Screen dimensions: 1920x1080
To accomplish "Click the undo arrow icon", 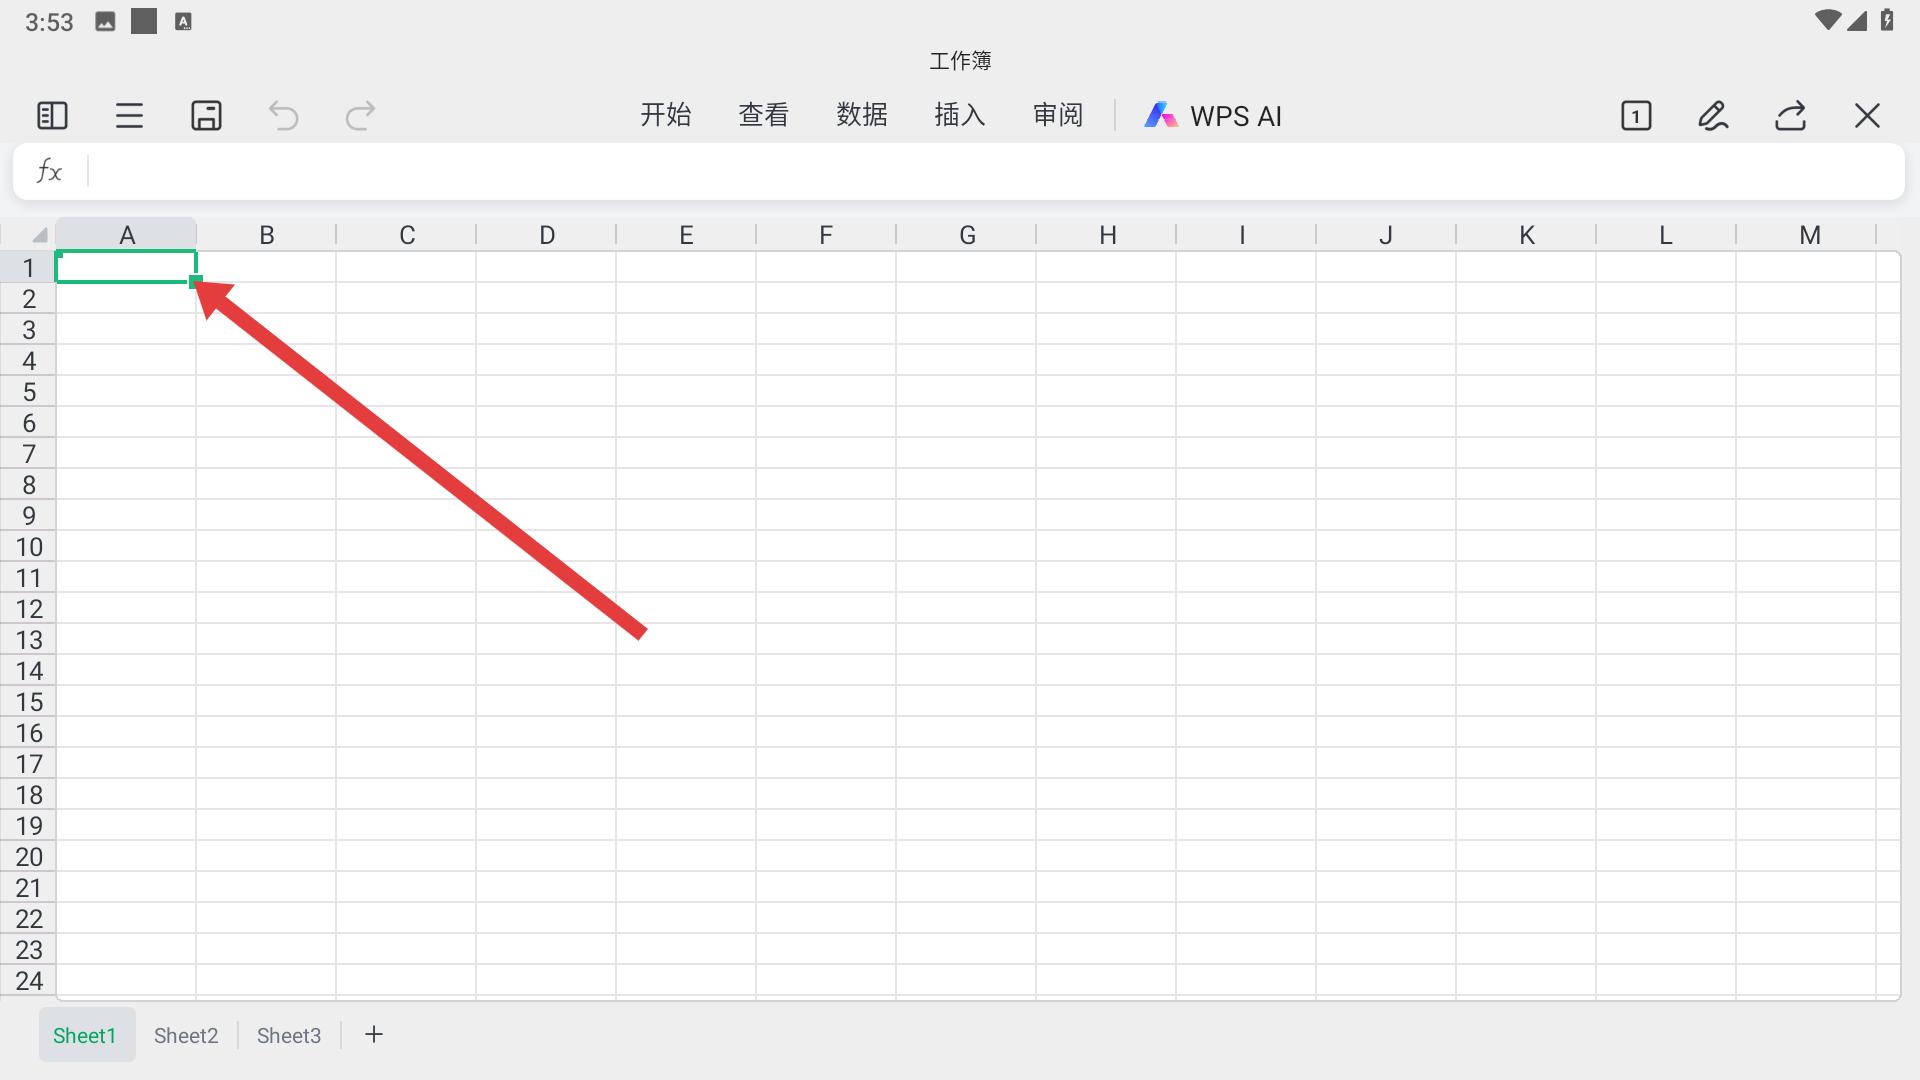I will pos(284,116).
